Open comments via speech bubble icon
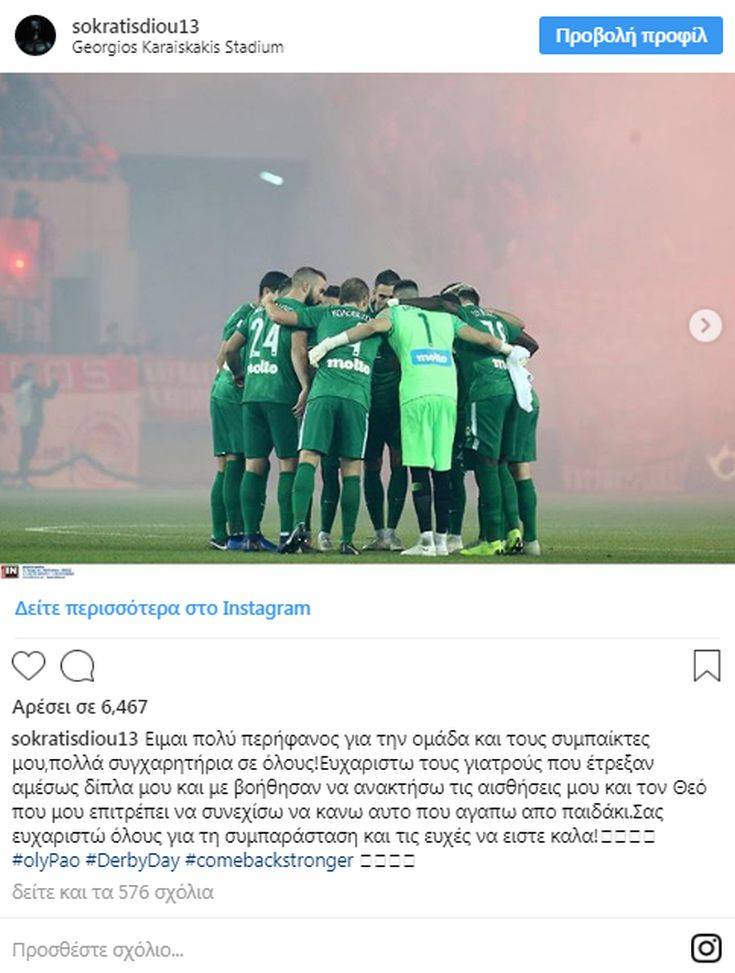This screenshot has height=973, width=735. pos(78,666)
